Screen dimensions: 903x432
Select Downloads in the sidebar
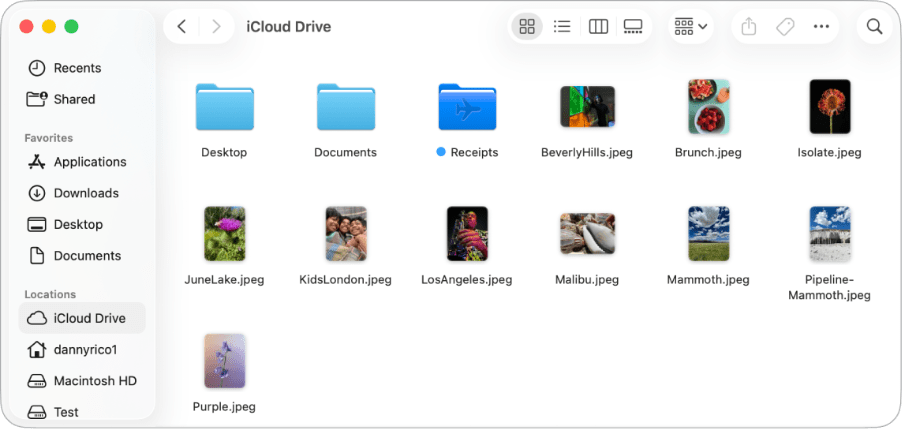pyautogui.click(x=85, y=193)
